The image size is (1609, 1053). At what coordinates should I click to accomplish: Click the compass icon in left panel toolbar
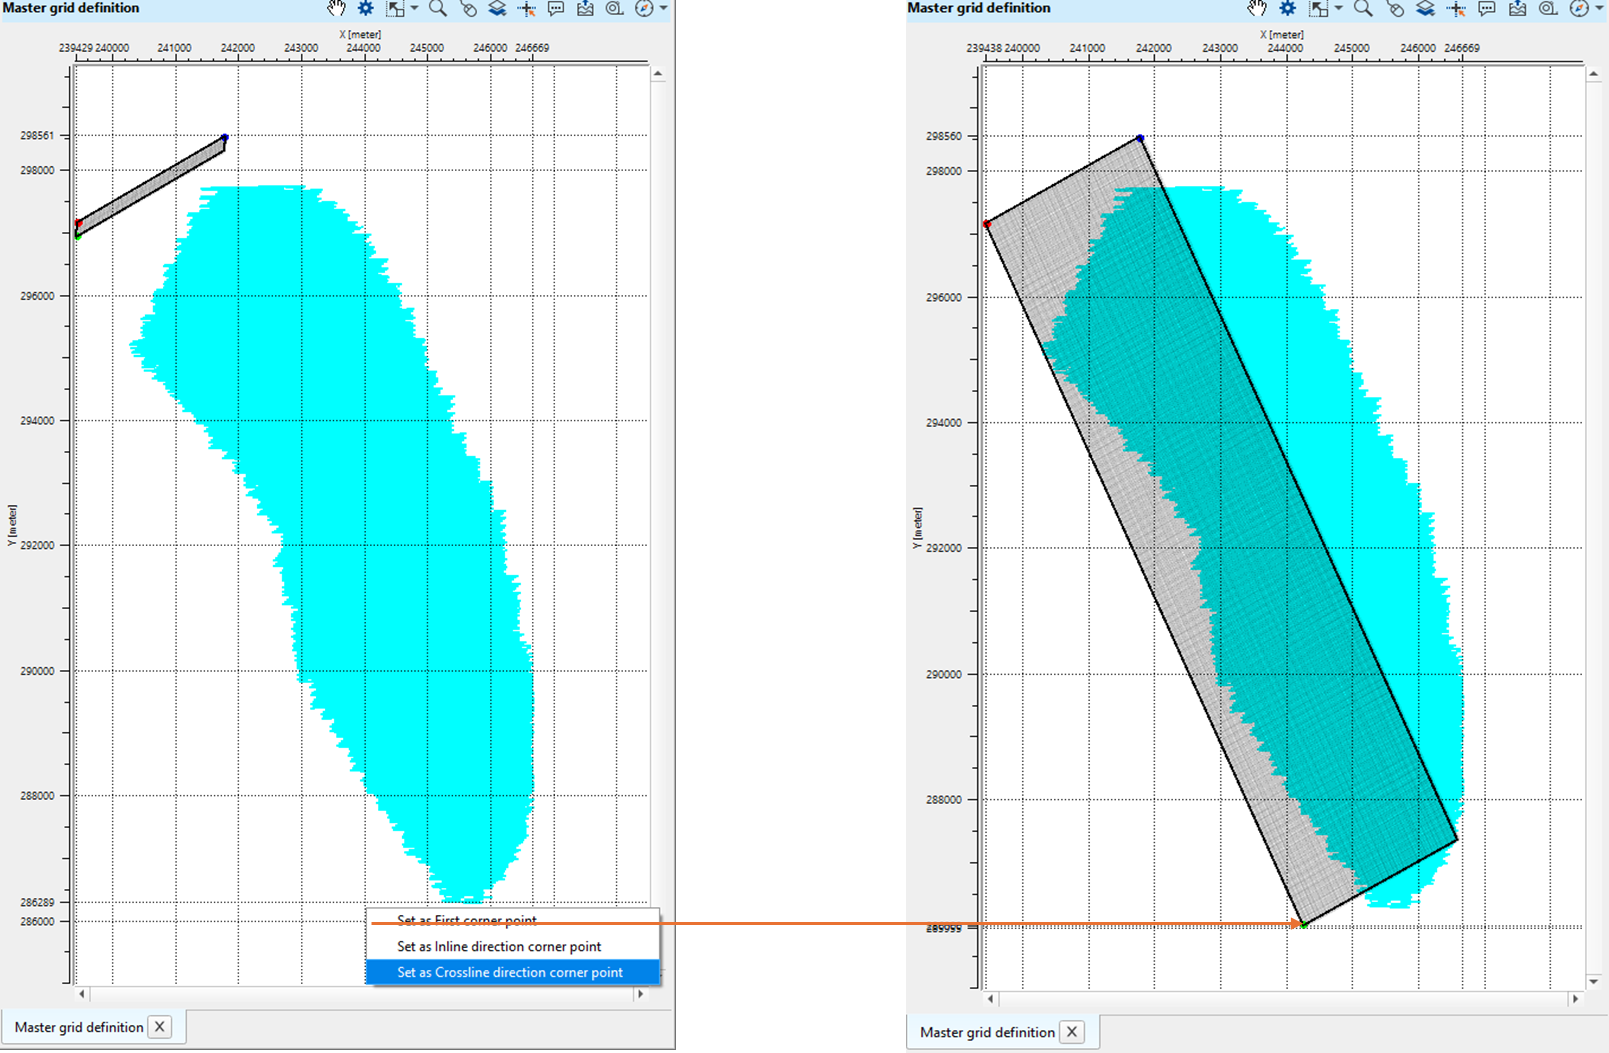coord(644,9)
